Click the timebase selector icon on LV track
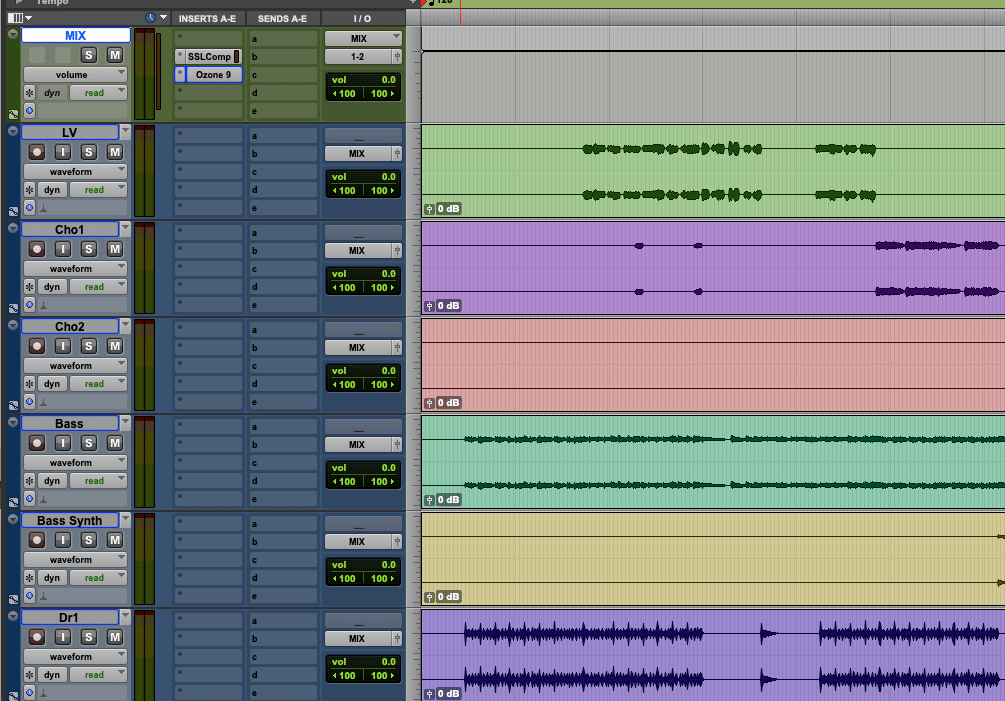Viewport: 1005px width, 701px height. pyautogui.click(x=29, y=207)
